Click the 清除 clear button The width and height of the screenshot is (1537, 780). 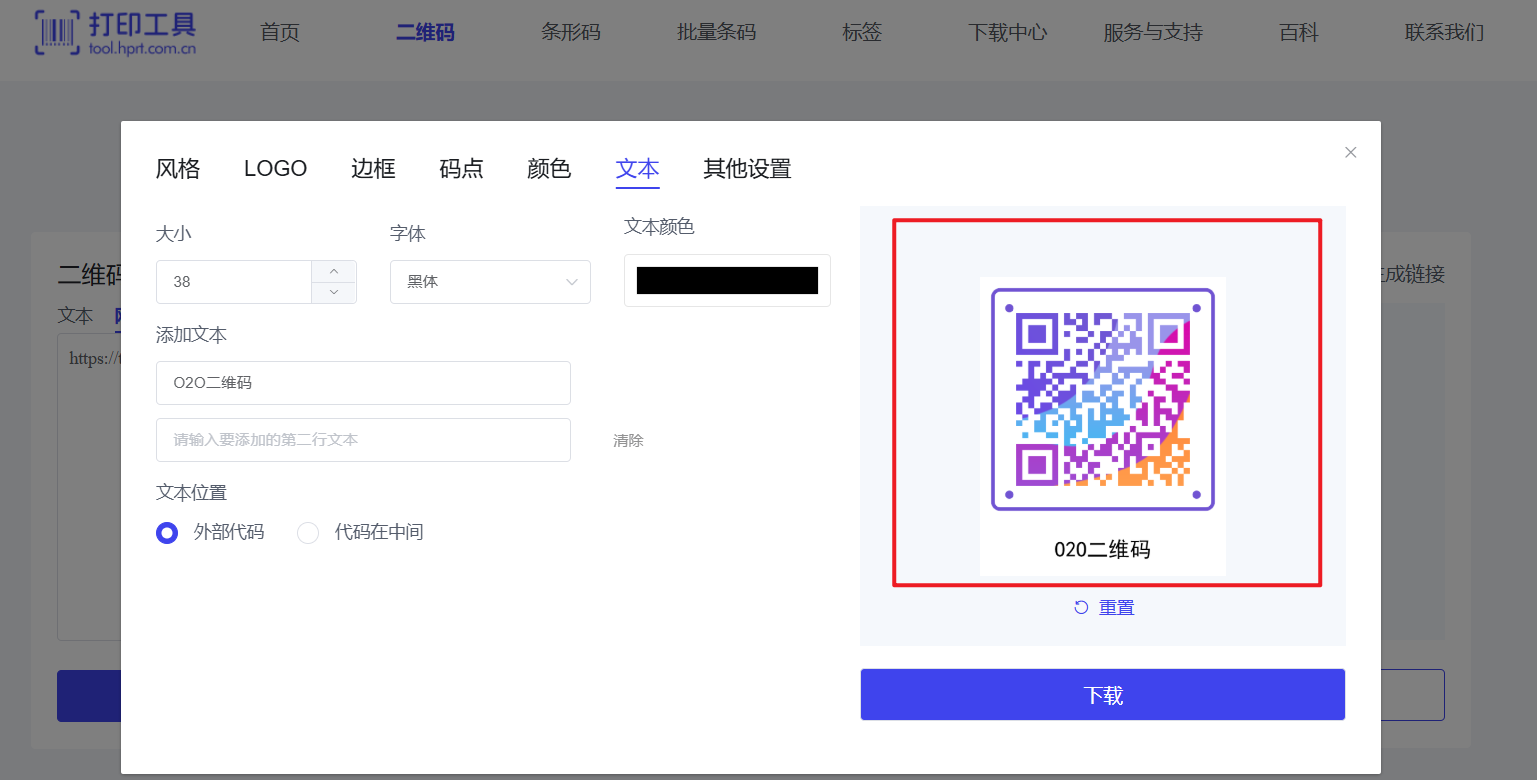click(x=628, y=440)
